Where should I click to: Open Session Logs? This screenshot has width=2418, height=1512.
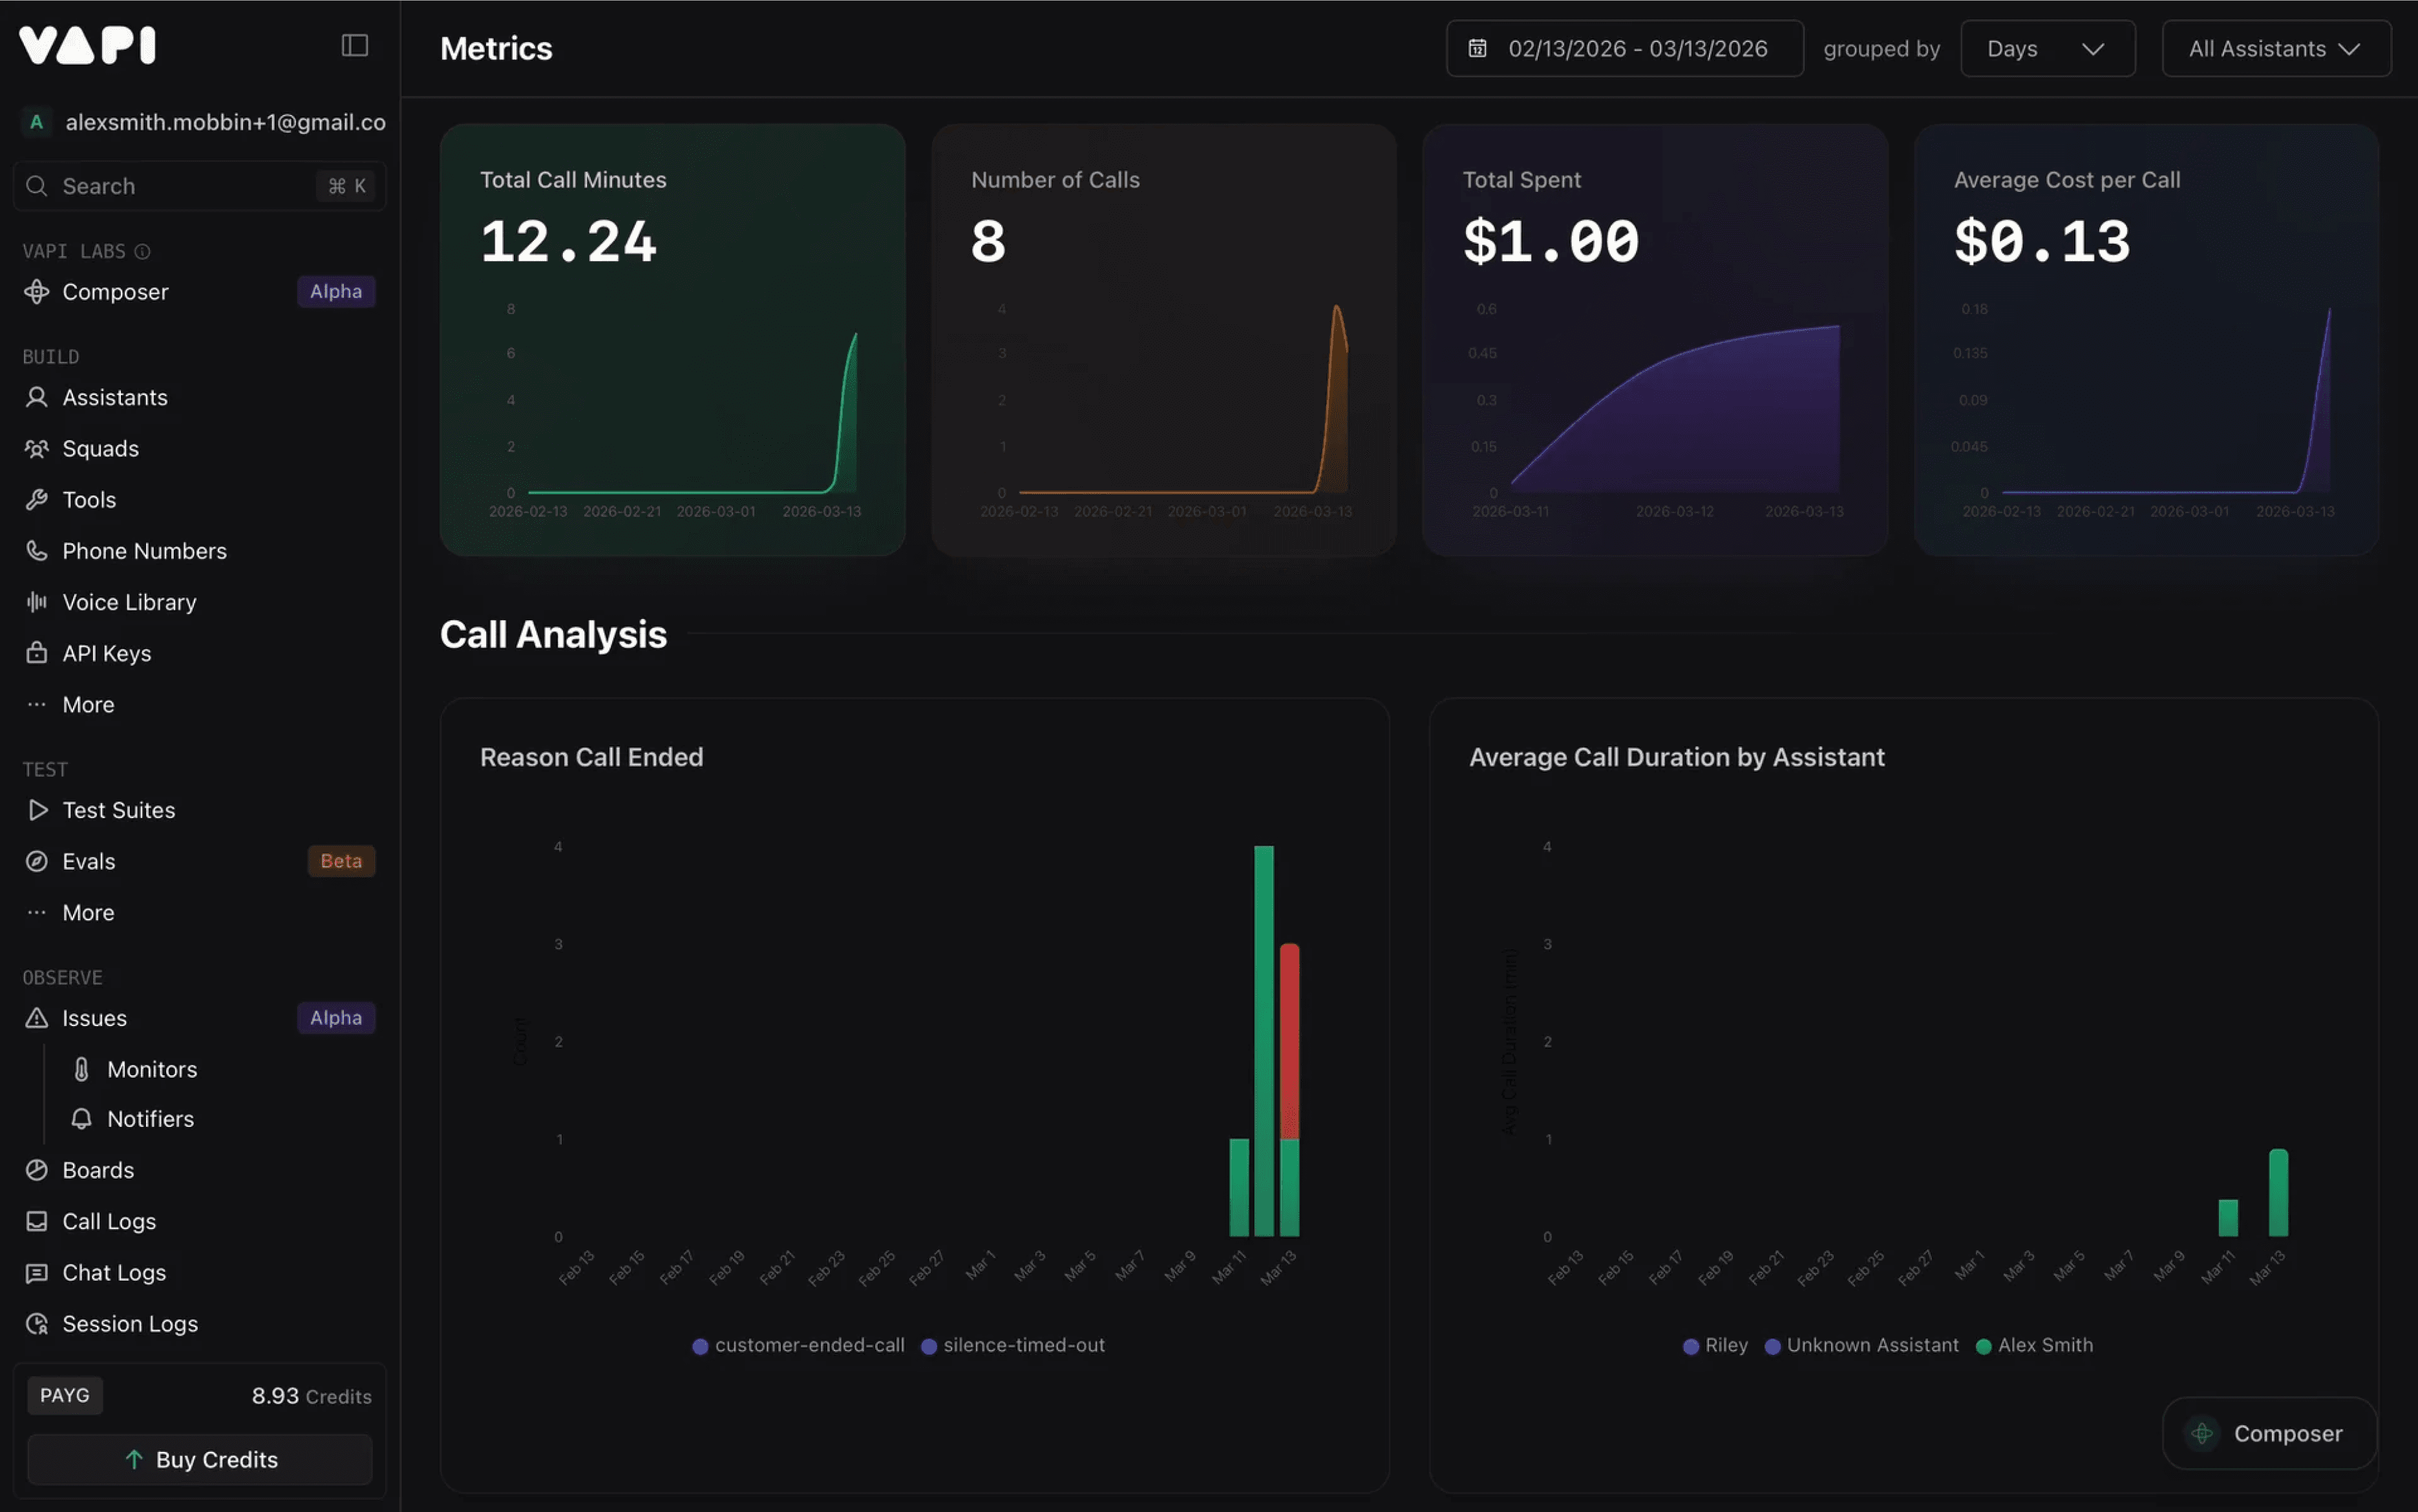click(129, 1324)
